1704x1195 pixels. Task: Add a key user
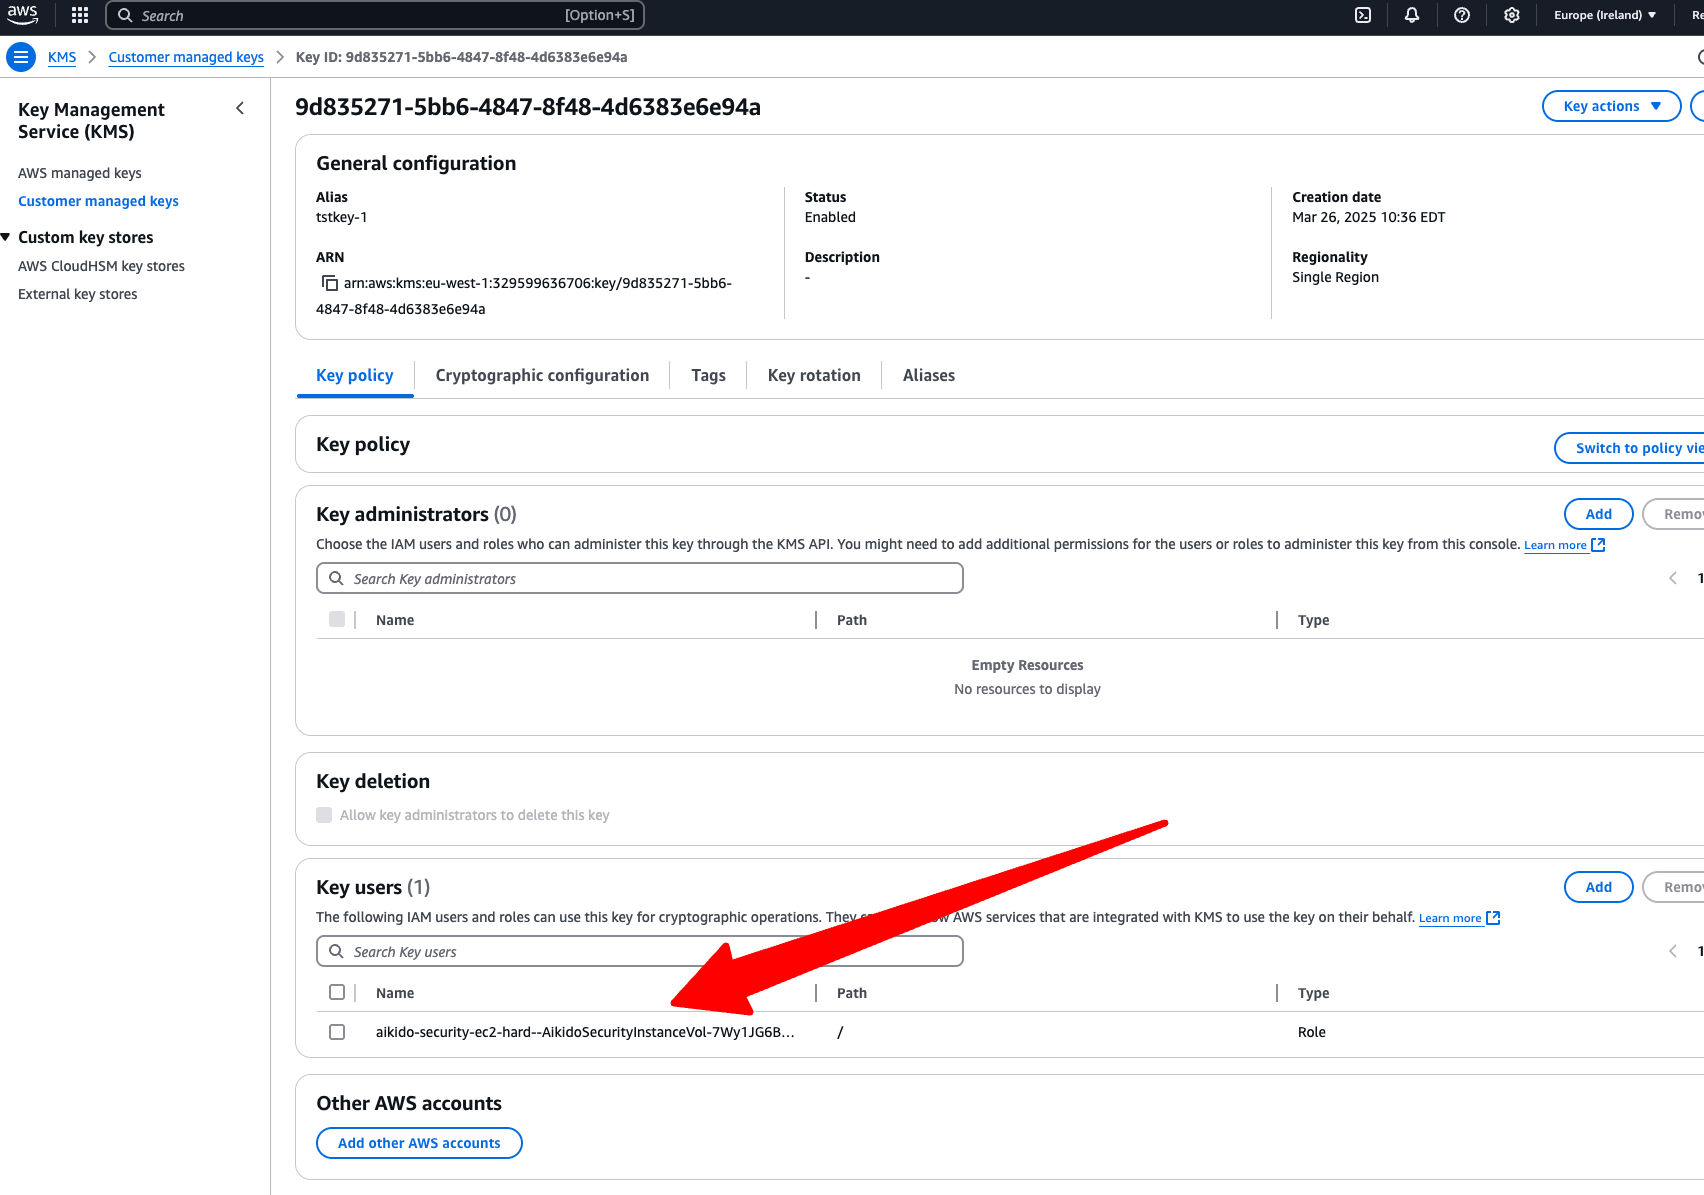(1599, 887)
